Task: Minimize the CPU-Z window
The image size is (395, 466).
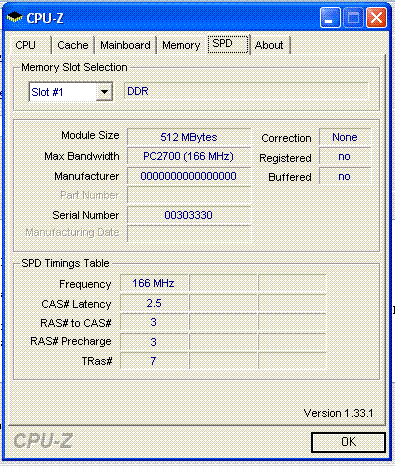Action: pyautogui.click(x=330, y=18)
